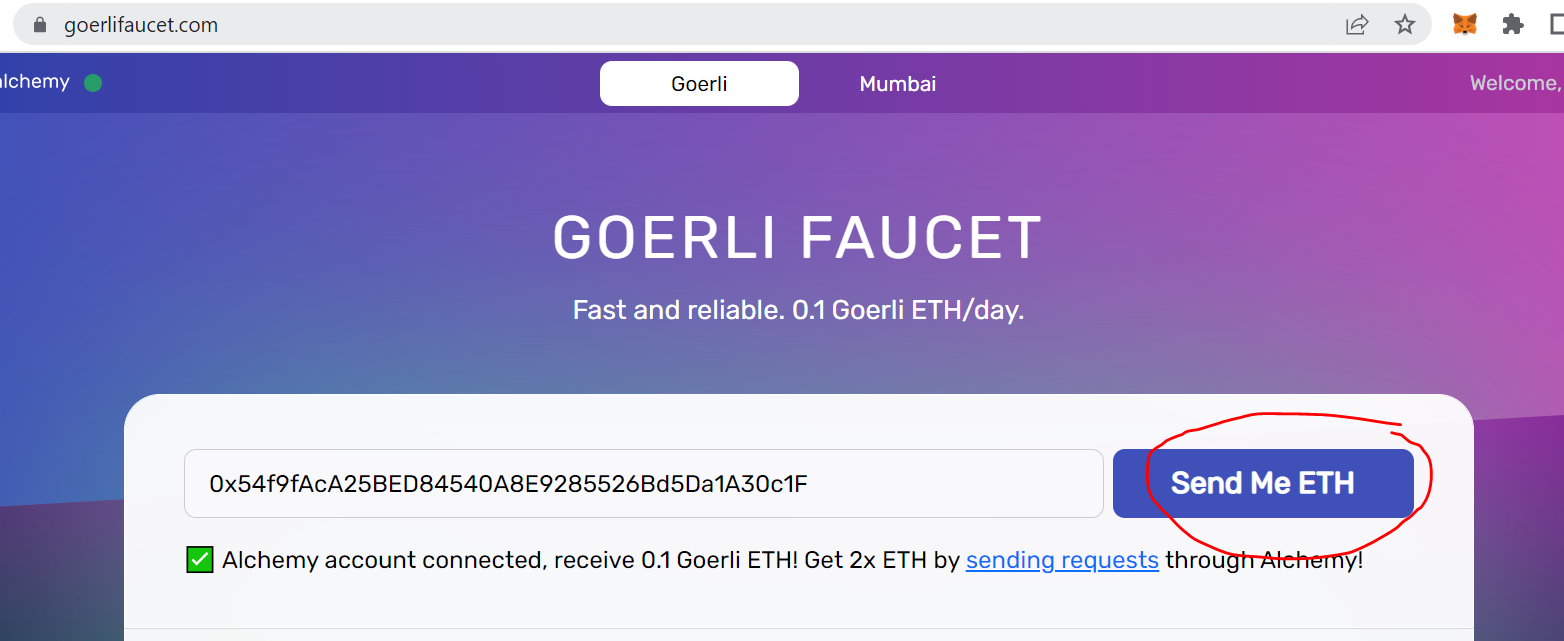Click empty area of browser address bar
The image size is (1564, 641).
point(780,25)
